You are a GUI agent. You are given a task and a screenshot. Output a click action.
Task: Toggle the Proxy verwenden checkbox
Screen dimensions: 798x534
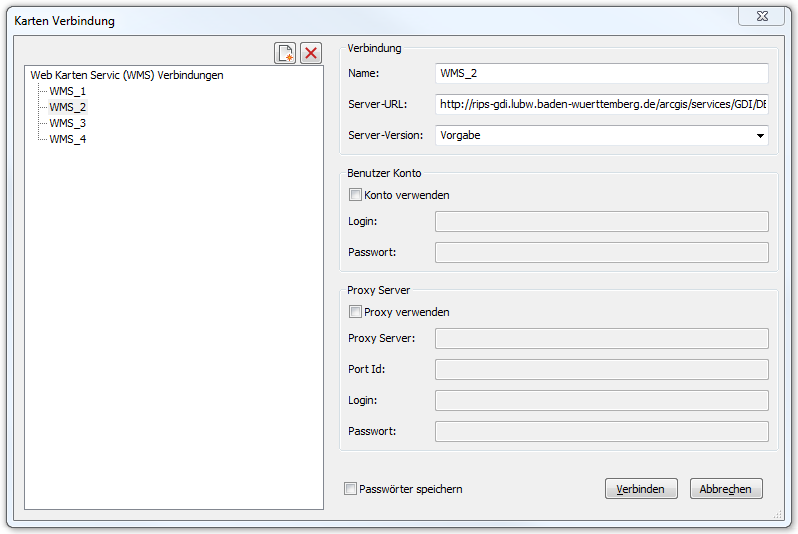[355, 312]
